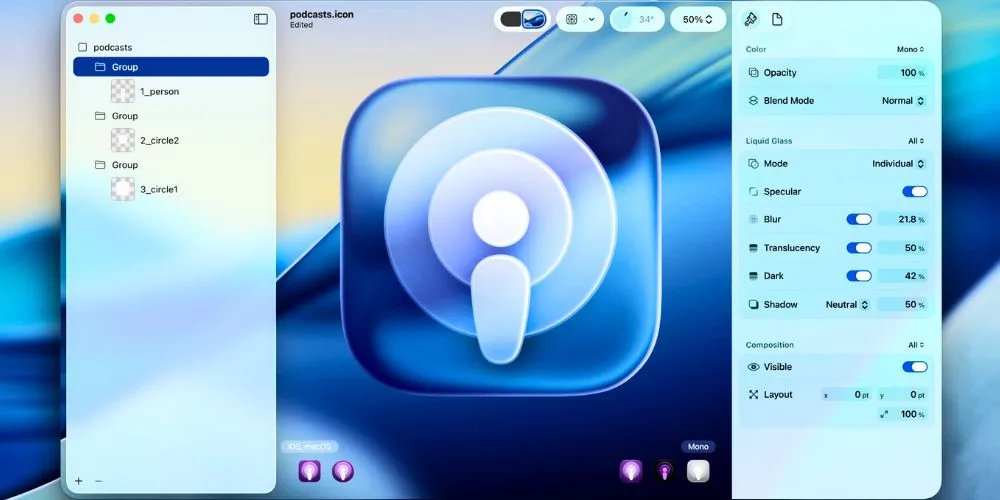This screenshot has width=1000, height=500.
Task: Click the Blur icon
Action: [x=753, y=219]
